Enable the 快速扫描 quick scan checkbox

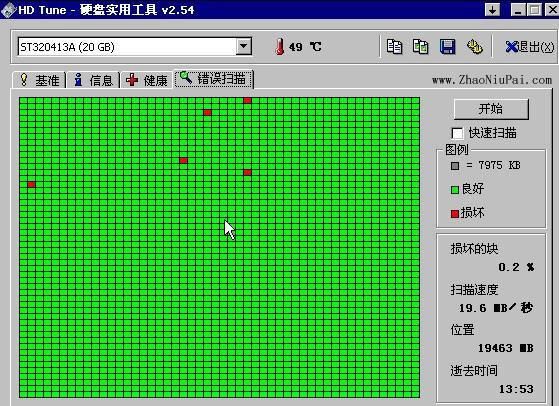coord(457,133)
